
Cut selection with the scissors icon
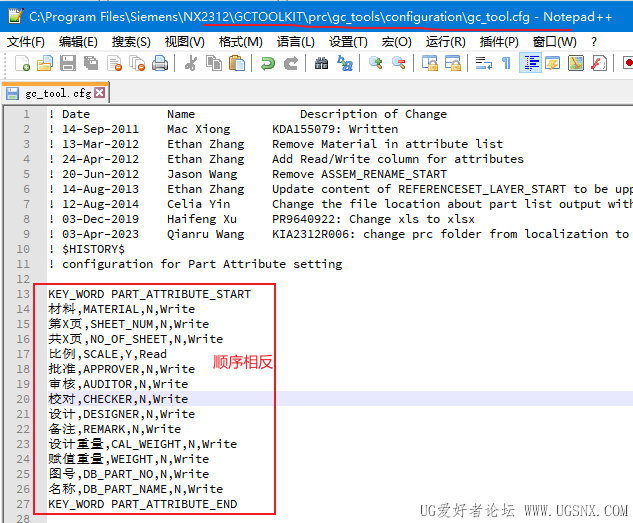[x=191, y=63]
